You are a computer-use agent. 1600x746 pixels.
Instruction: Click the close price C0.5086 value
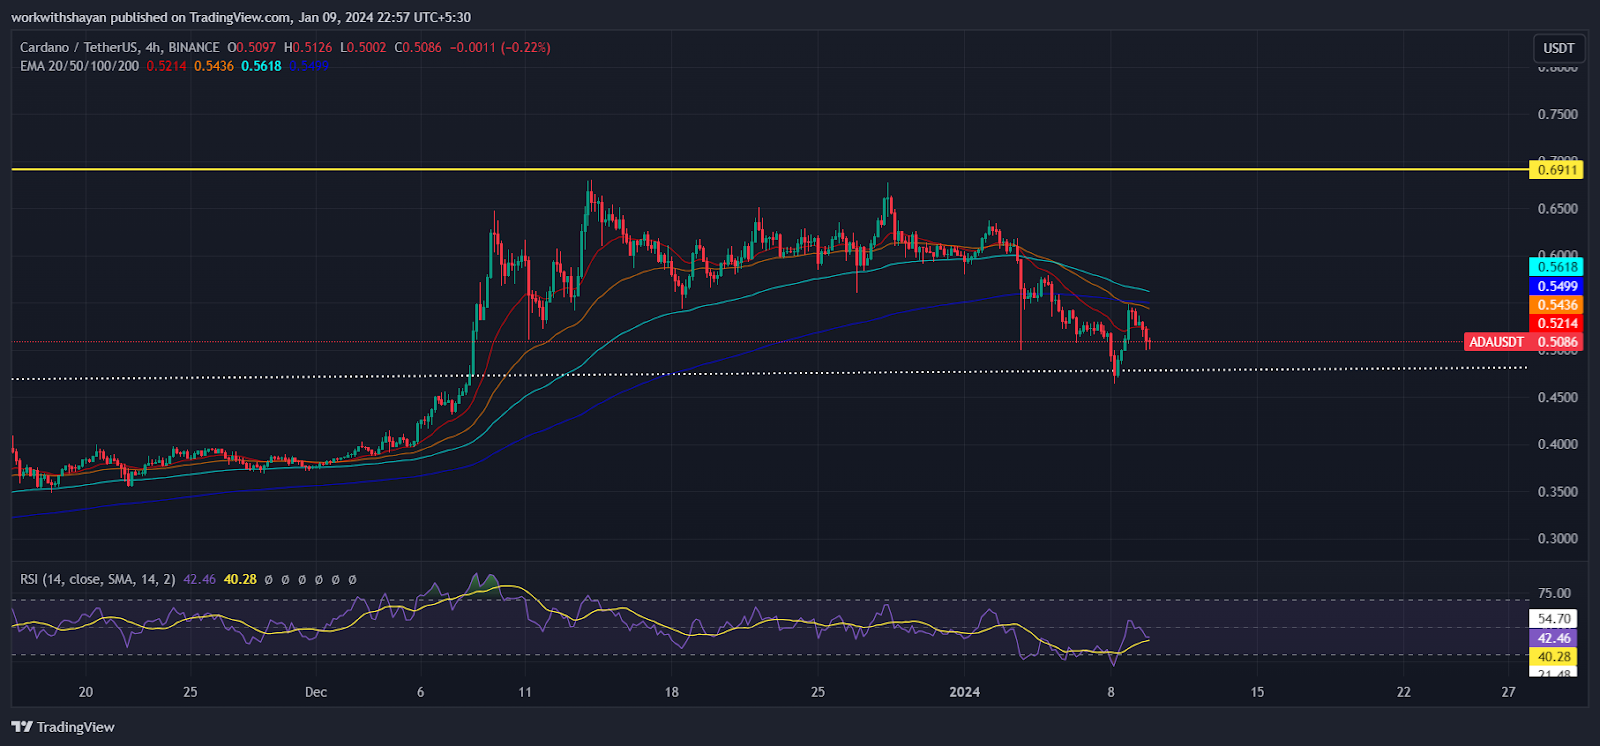pyautogui.click(x=418, y=47)
